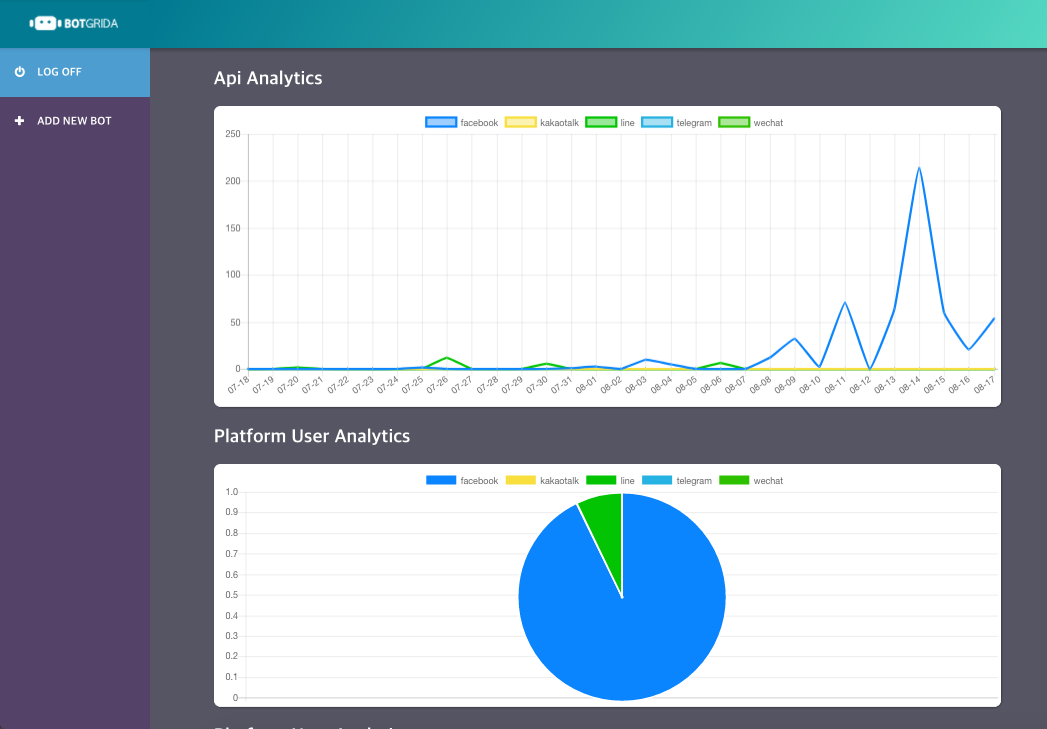Click the 08-11 data point on facebook line
This screenshot has width=1047, height=729.
[845, 302]
